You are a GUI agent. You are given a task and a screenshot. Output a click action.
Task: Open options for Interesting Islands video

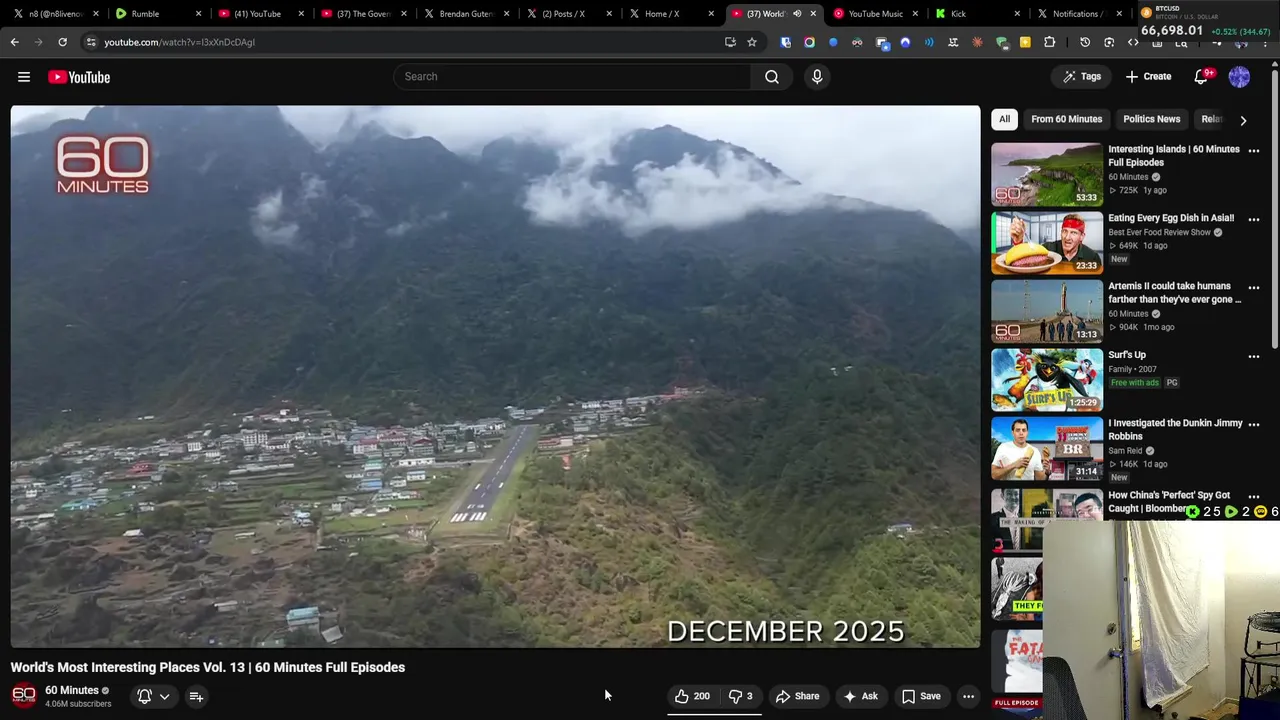pyautogui.click(x=1253, y=151)
